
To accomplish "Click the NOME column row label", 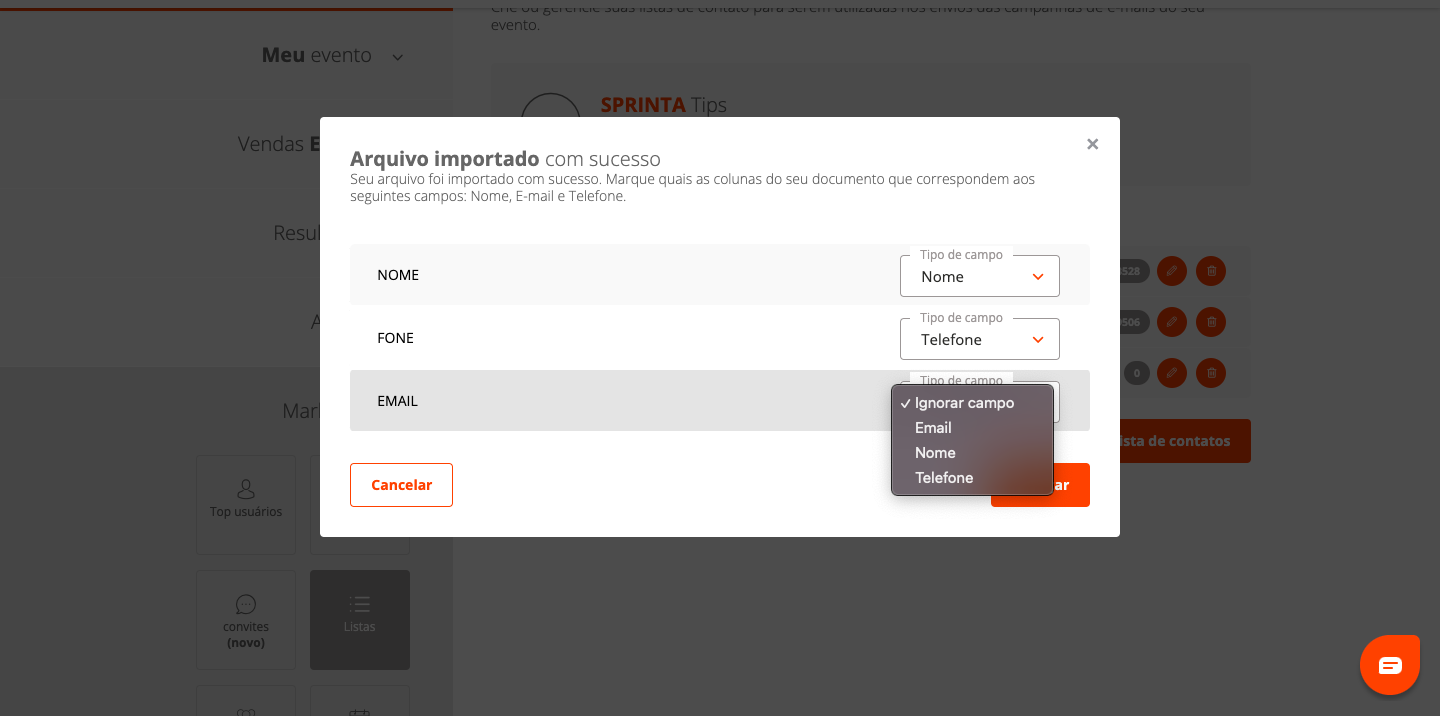I will coord(398,275).
